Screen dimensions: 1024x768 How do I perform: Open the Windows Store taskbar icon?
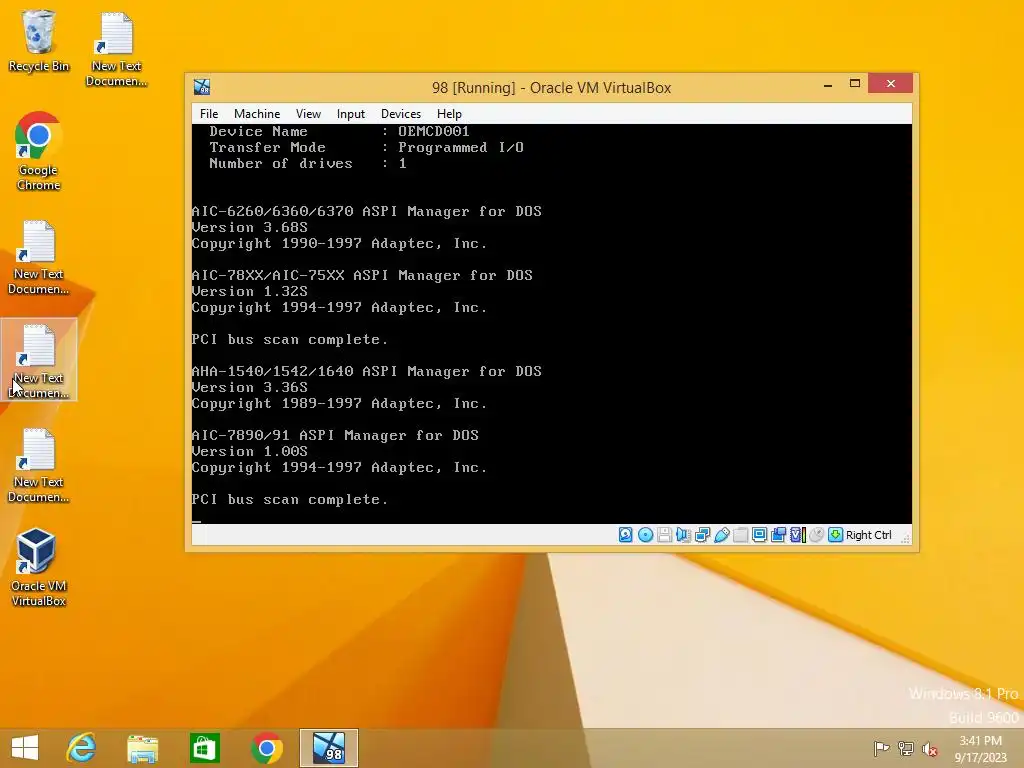(204, 748)
